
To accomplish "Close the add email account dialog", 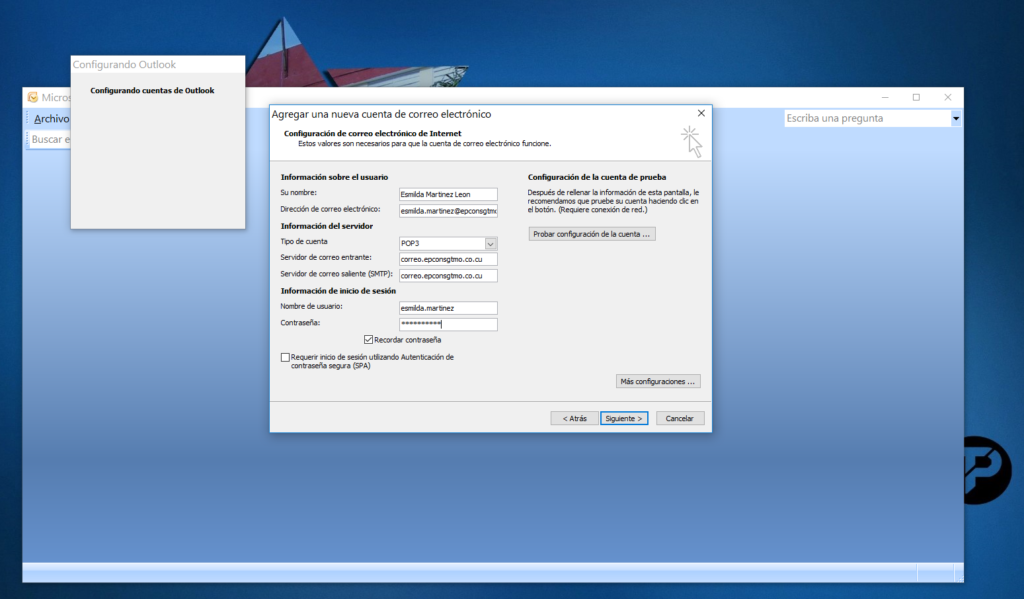I will pyautogui.click(x=700, y=114).
